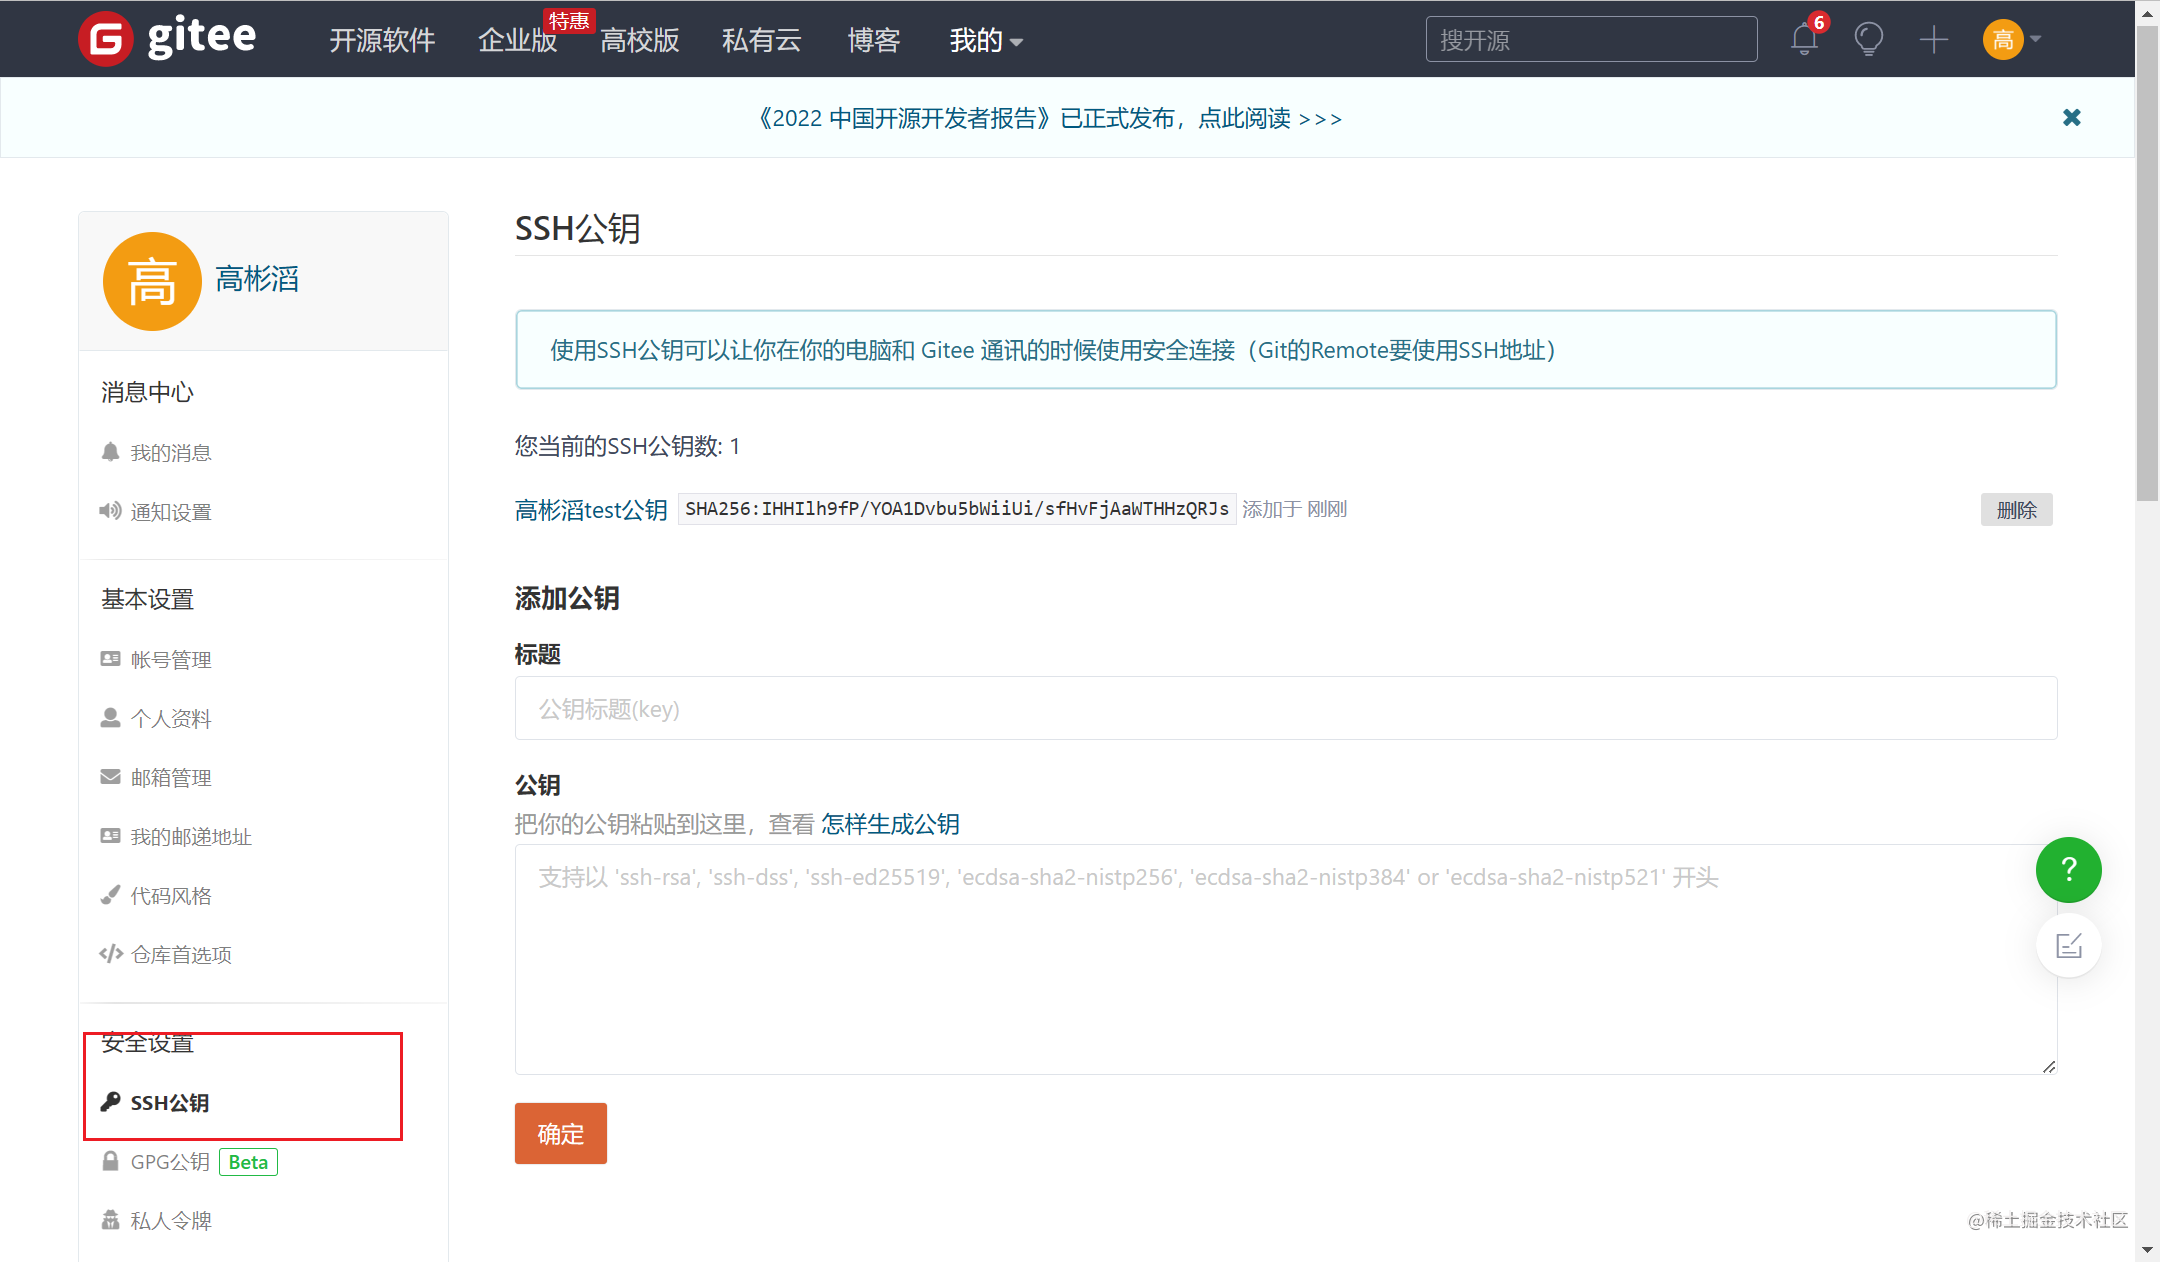
Task: Click the floating feedback edit icon
Action: [x=2068, y=946]
